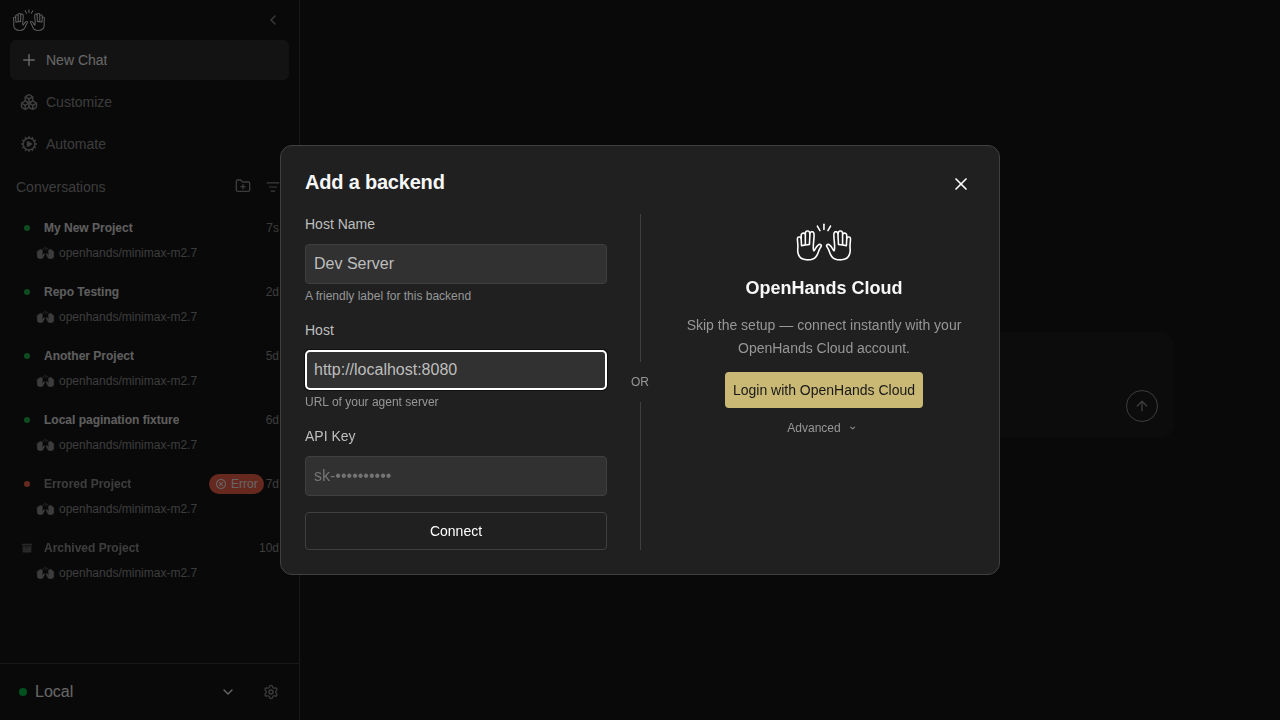1280x720 pixels.
Task: Click the new folder icon beside Conversations
Action: 243,186
